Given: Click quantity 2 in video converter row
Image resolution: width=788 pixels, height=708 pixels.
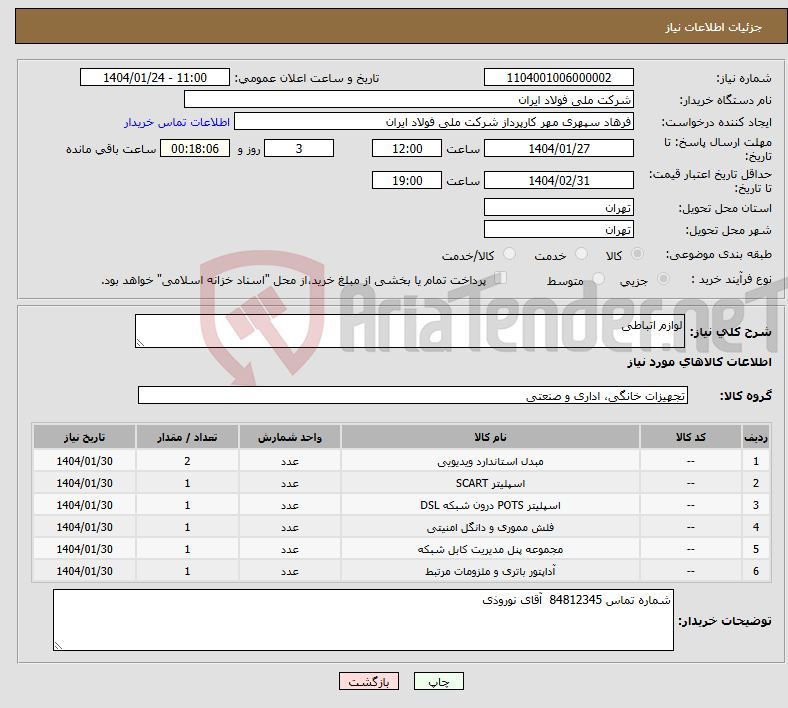Looking at the screenshot, I should pos(187,461).
